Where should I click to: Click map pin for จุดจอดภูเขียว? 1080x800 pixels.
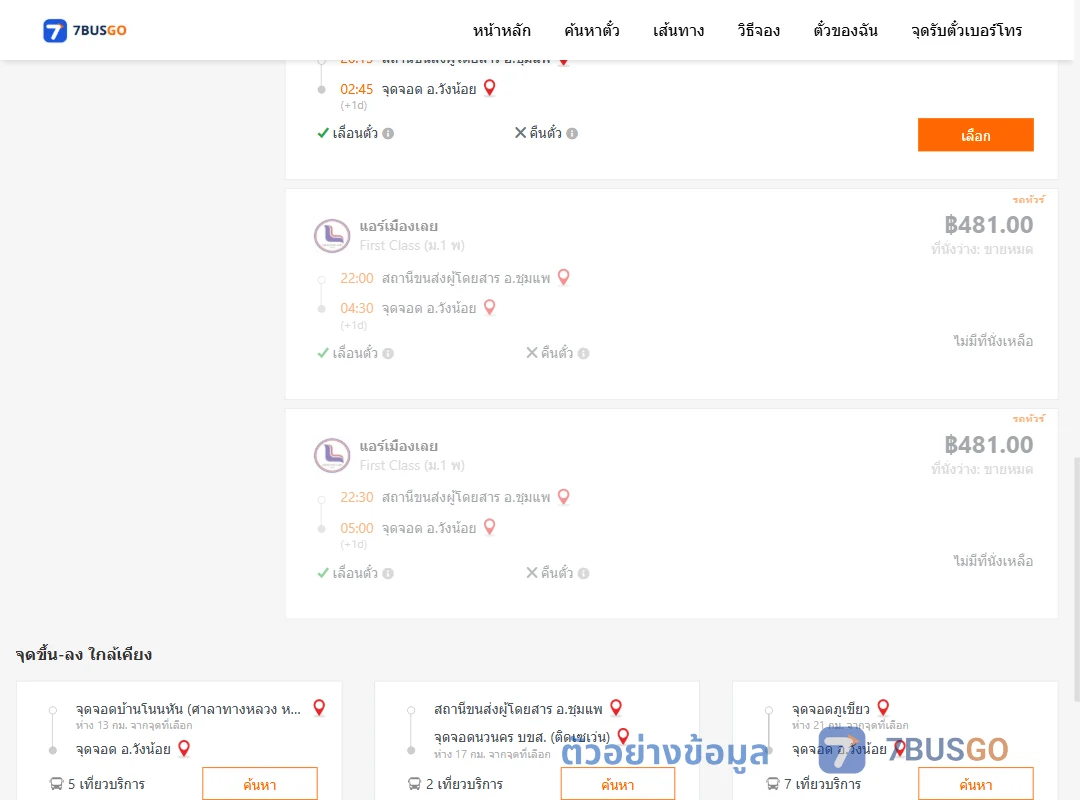pyautogui.click(x=884, y=708)
